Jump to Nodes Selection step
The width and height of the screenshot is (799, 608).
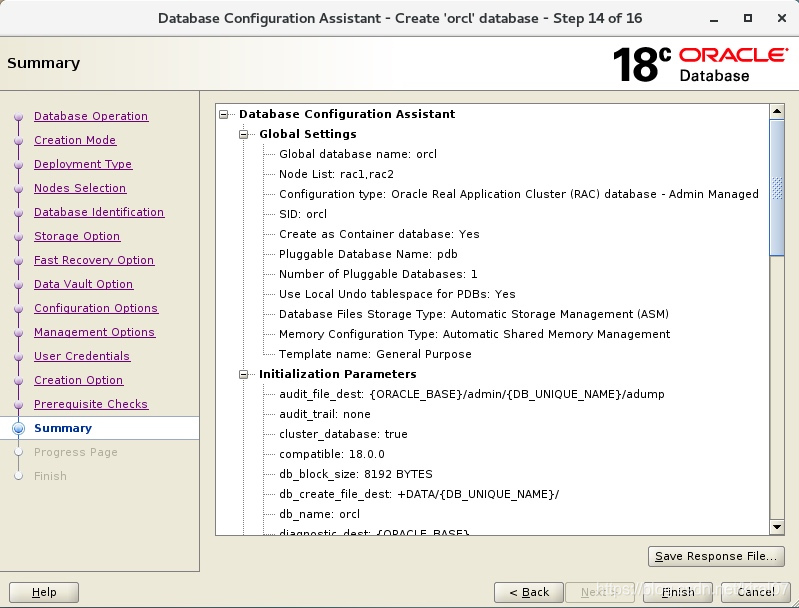(80, 188)
